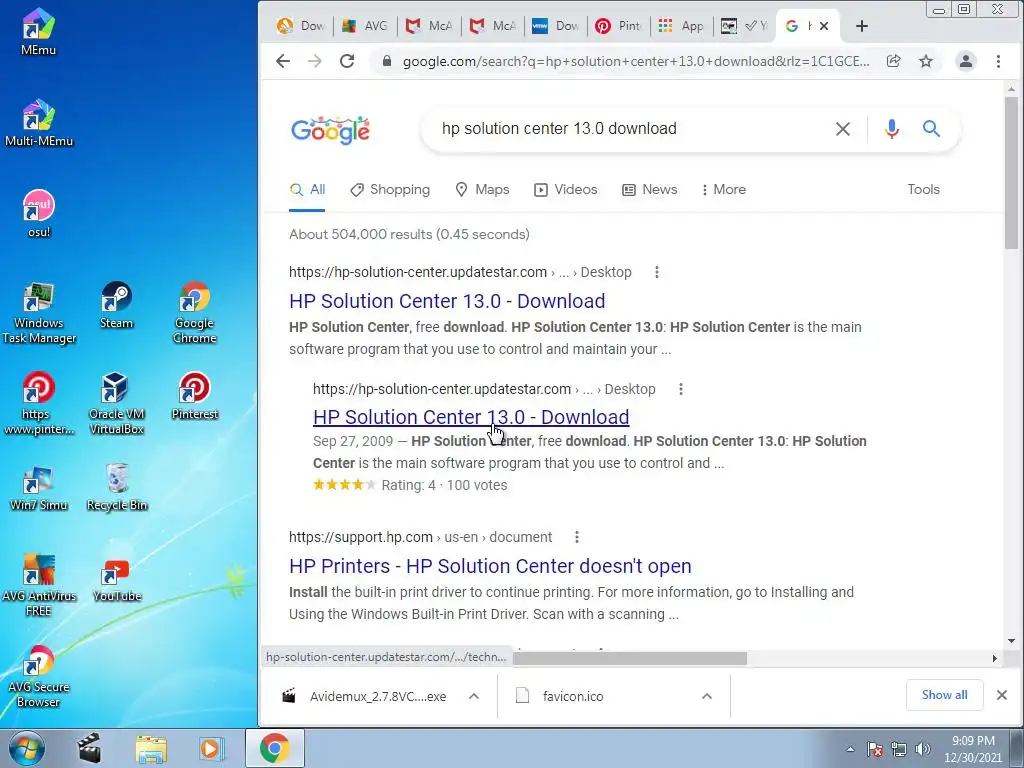Open Windows Explorer from the taskbar
This screenshot has width=1024, height=768.
coord(152,748)
